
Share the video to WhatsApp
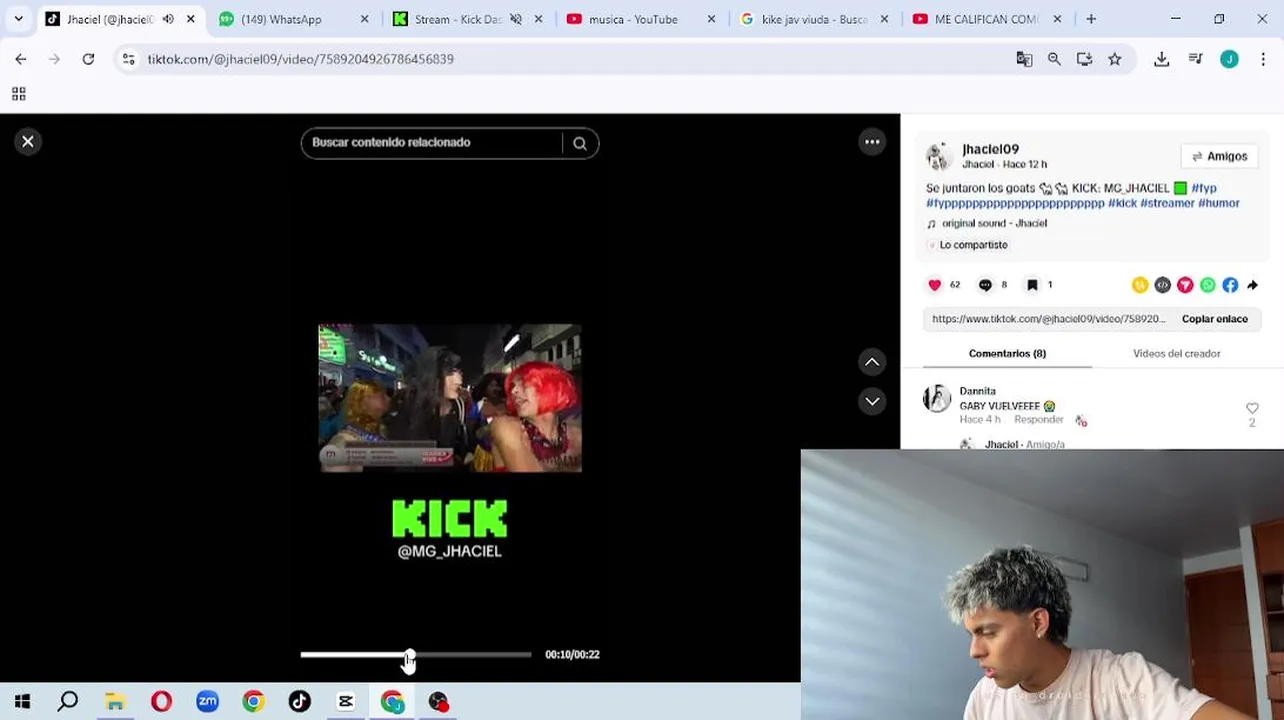coord(1208,285)
